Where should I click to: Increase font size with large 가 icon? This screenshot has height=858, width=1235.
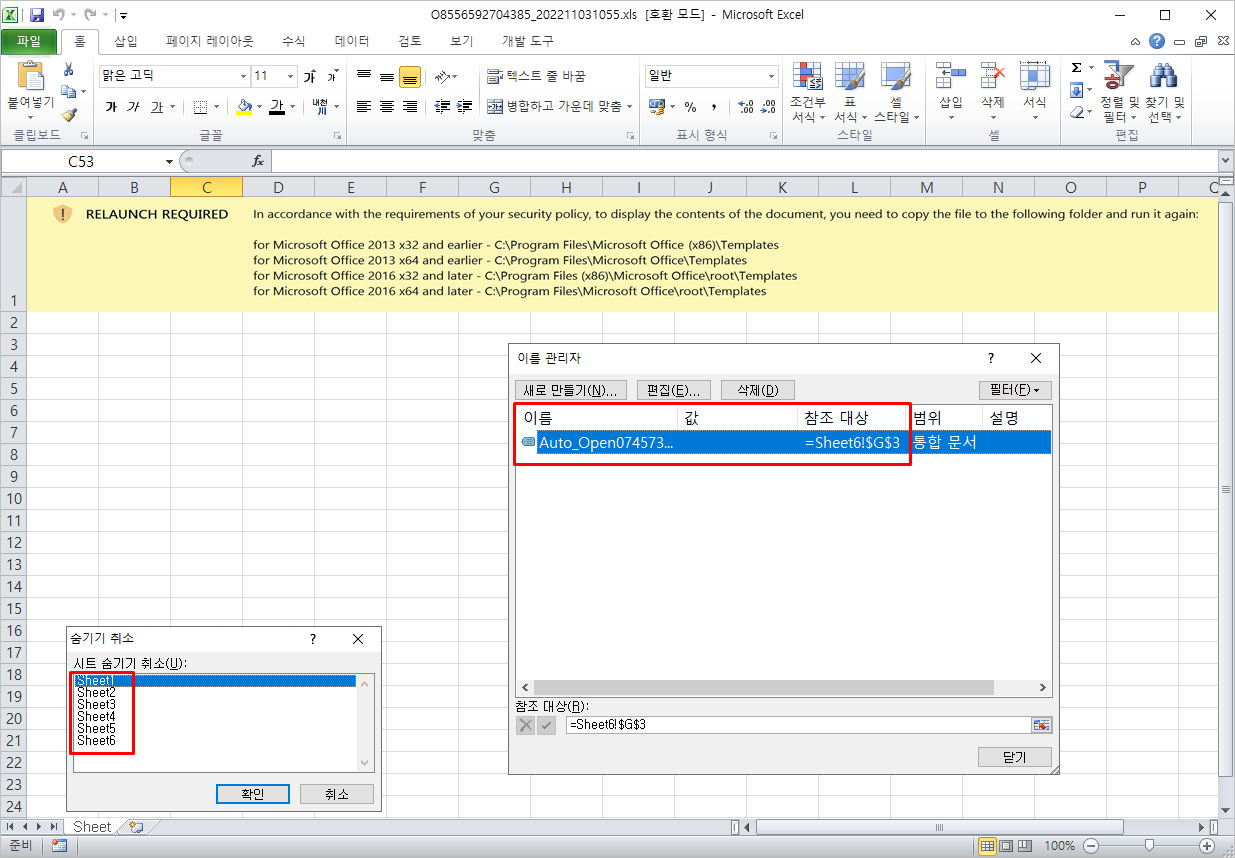point(310,77)
